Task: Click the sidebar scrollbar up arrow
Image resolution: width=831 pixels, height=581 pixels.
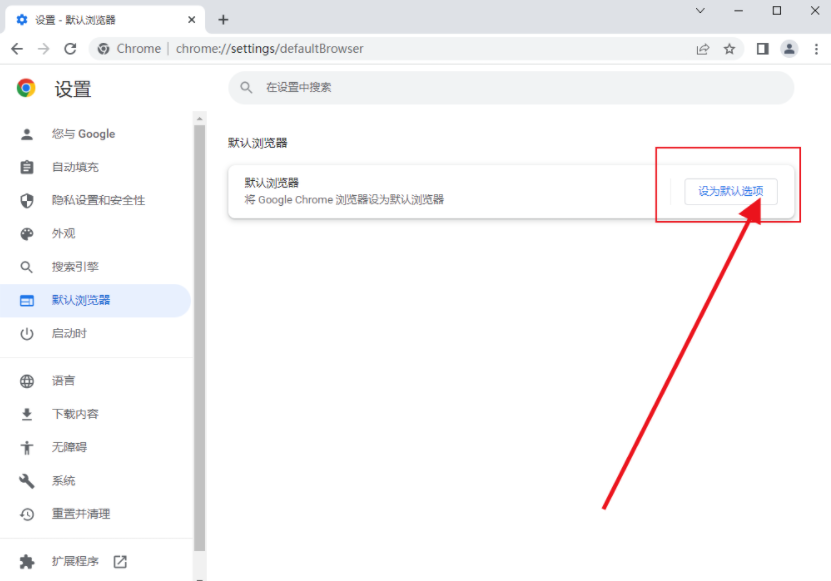Action: pos(199,119)
